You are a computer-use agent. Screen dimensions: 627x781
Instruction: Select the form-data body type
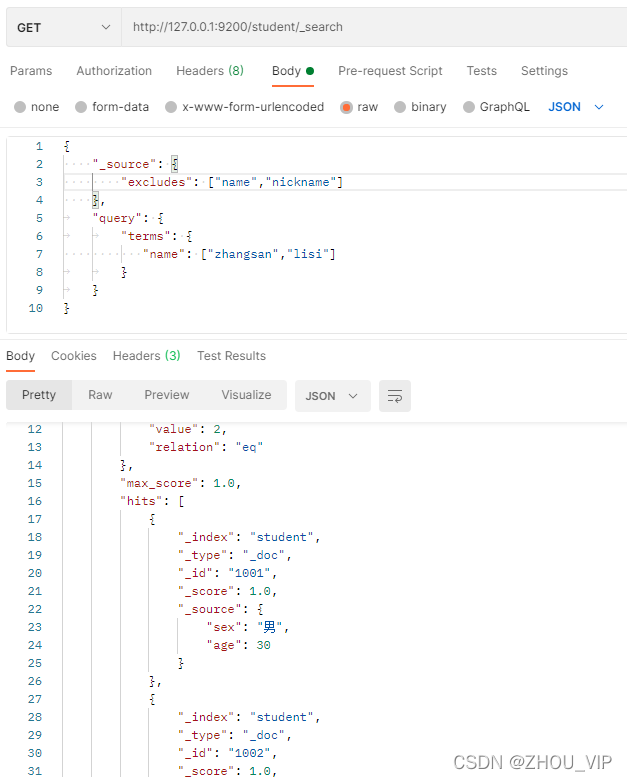click(x=112, y=107)
